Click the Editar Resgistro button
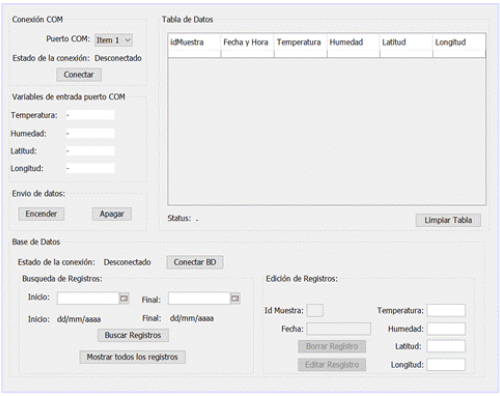The height and width of the screenshot is (396, 500). (332, 365)
